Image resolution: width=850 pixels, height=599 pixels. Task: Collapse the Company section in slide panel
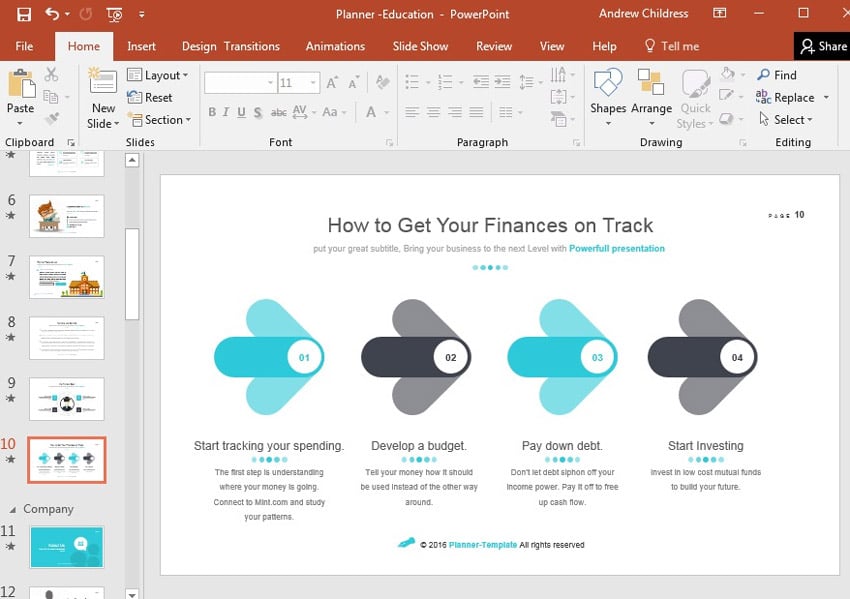(x=13, y=509)
